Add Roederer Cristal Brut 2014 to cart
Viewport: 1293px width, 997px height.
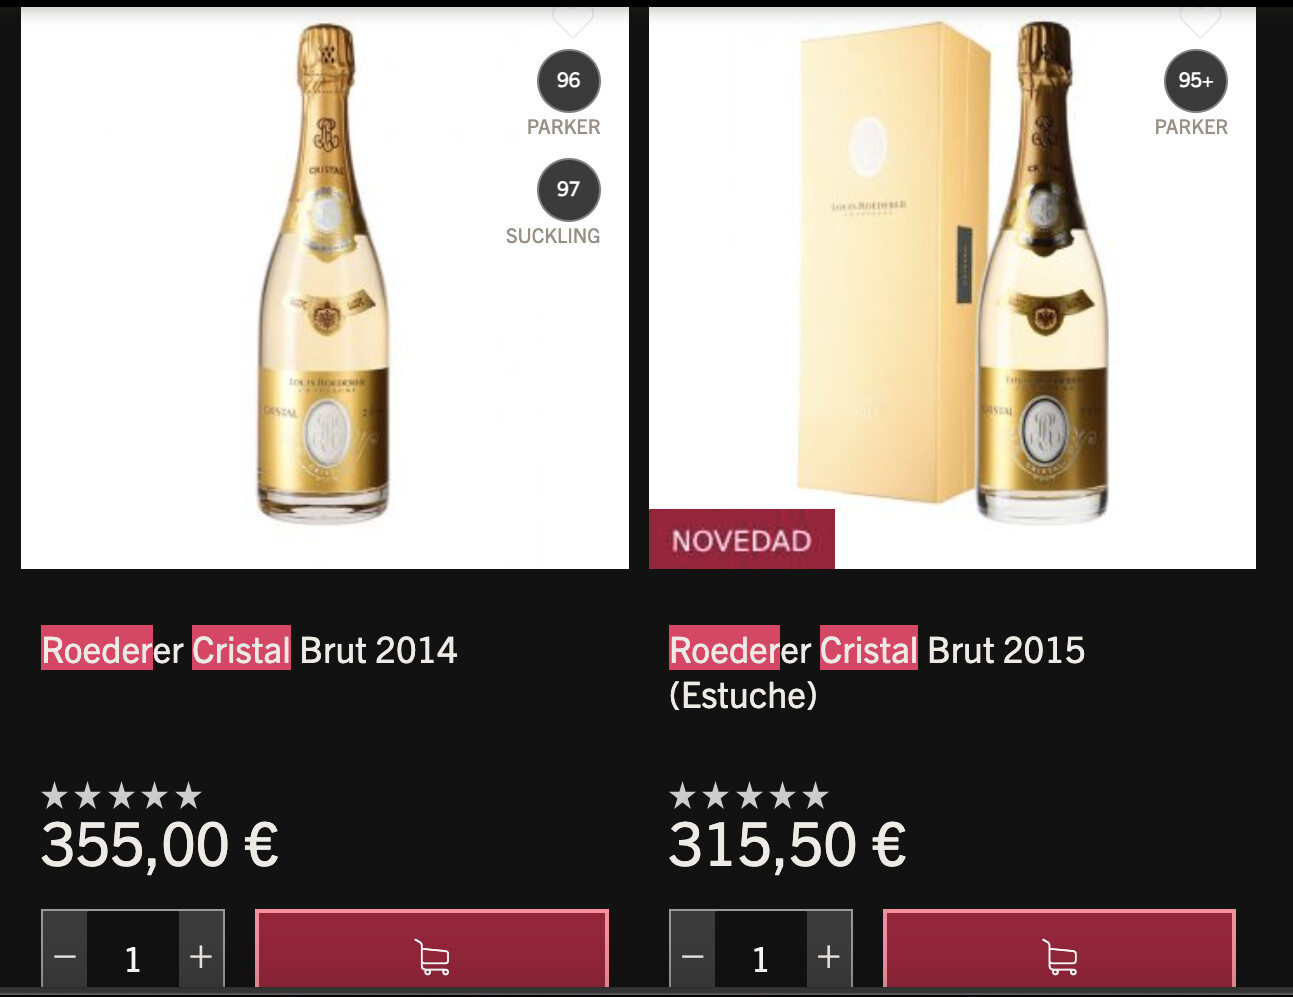click(432, 949)
